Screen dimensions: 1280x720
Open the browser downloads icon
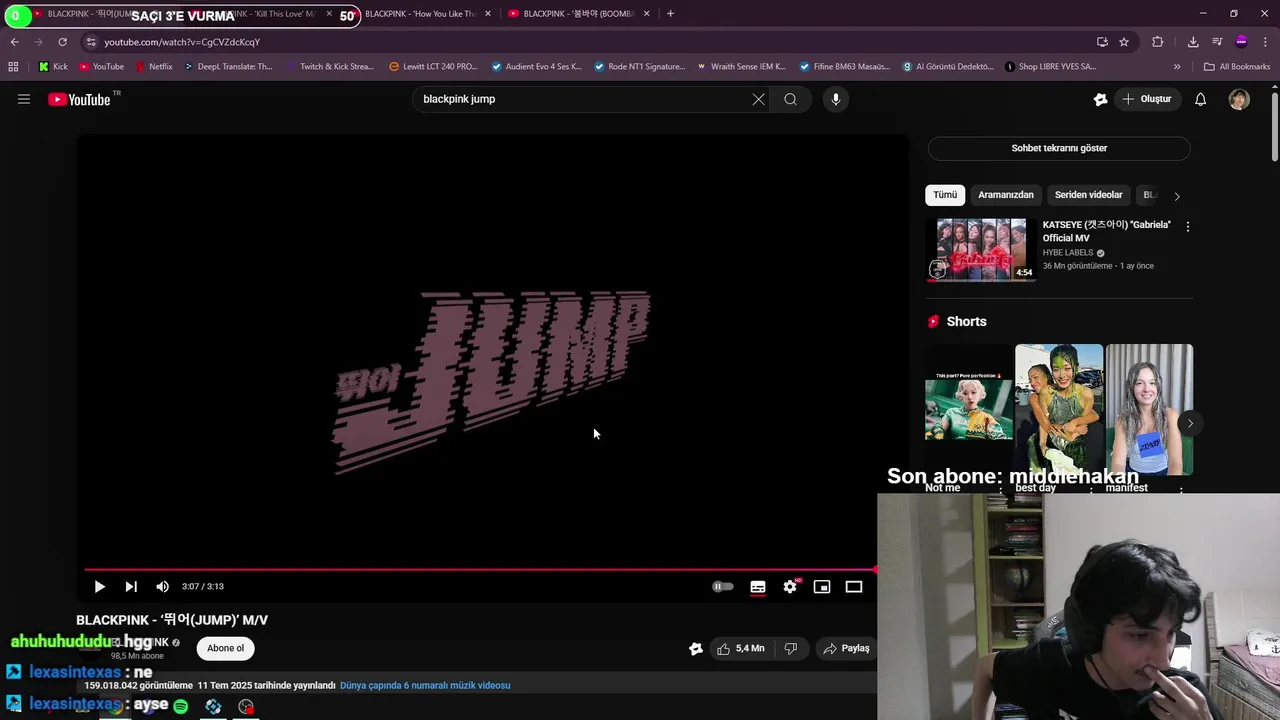pyautogui.click(x=1193, y=42)
